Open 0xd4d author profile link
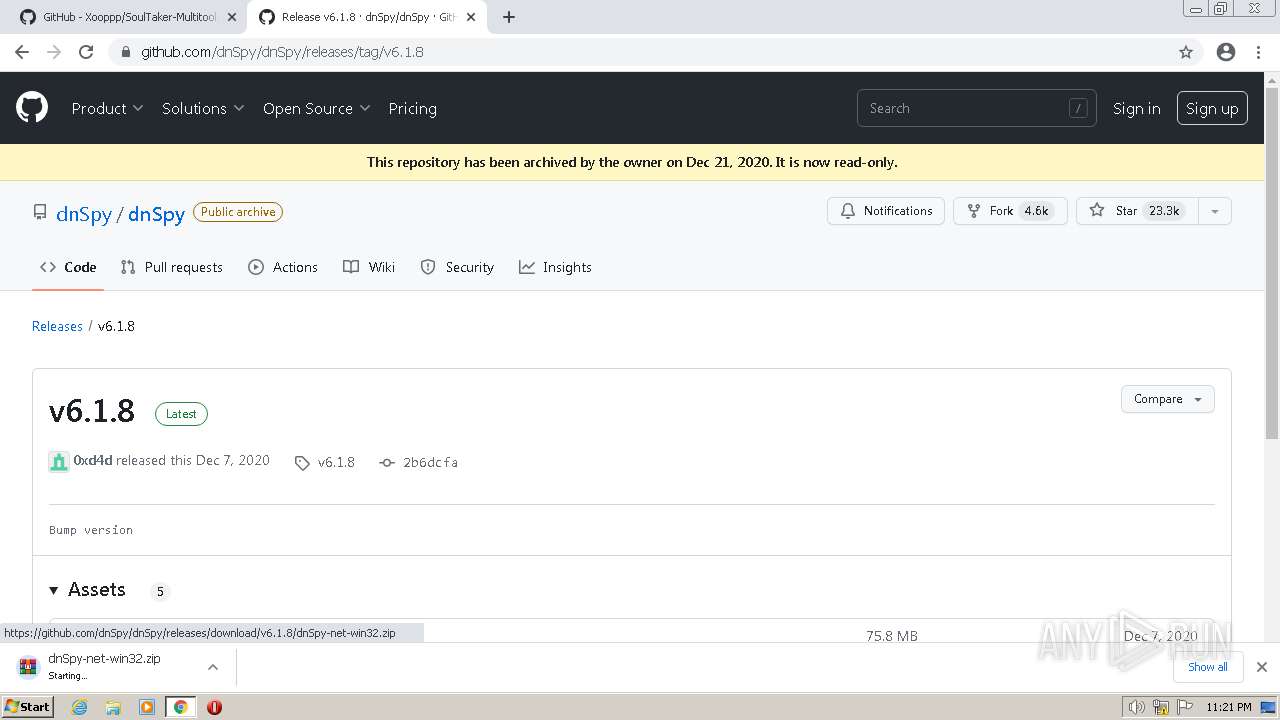The height and width of the screenshot is (720, 1280). tap(93, 460)
